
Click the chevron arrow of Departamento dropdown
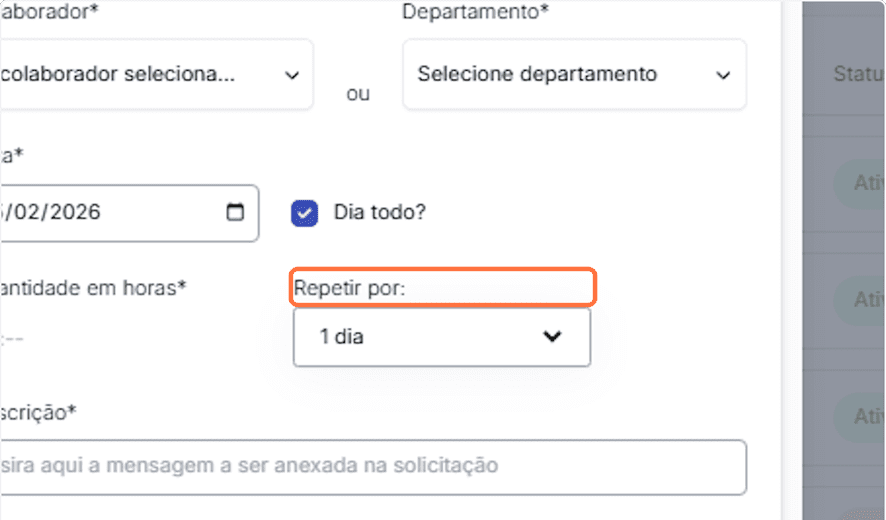723,75
